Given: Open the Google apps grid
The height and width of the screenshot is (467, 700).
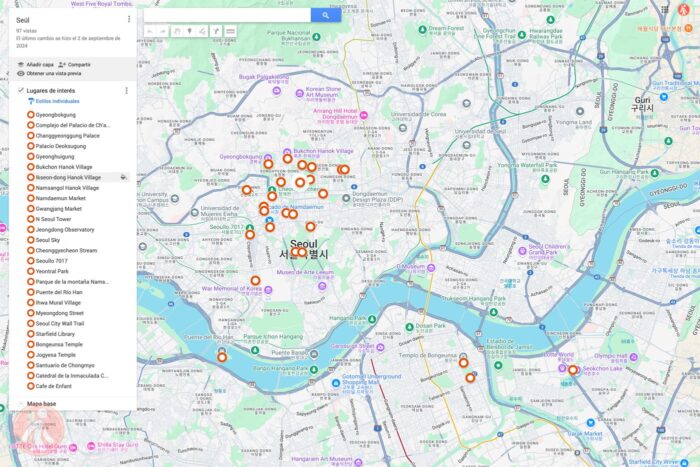Looking at the screenshot, I should tap(665, 9).
